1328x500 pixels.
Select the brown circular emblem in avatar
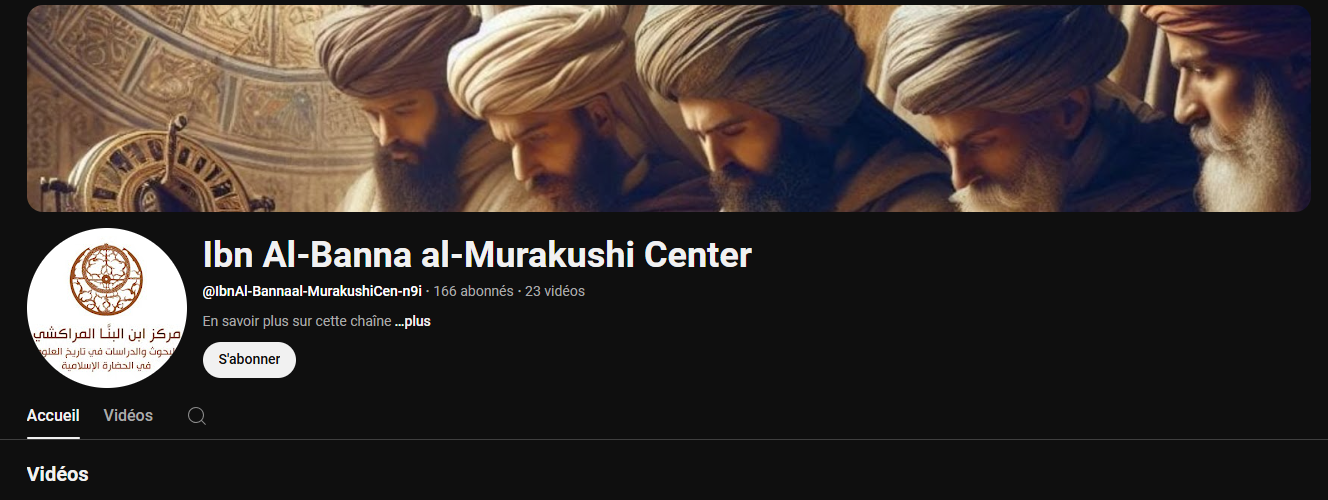106,279
